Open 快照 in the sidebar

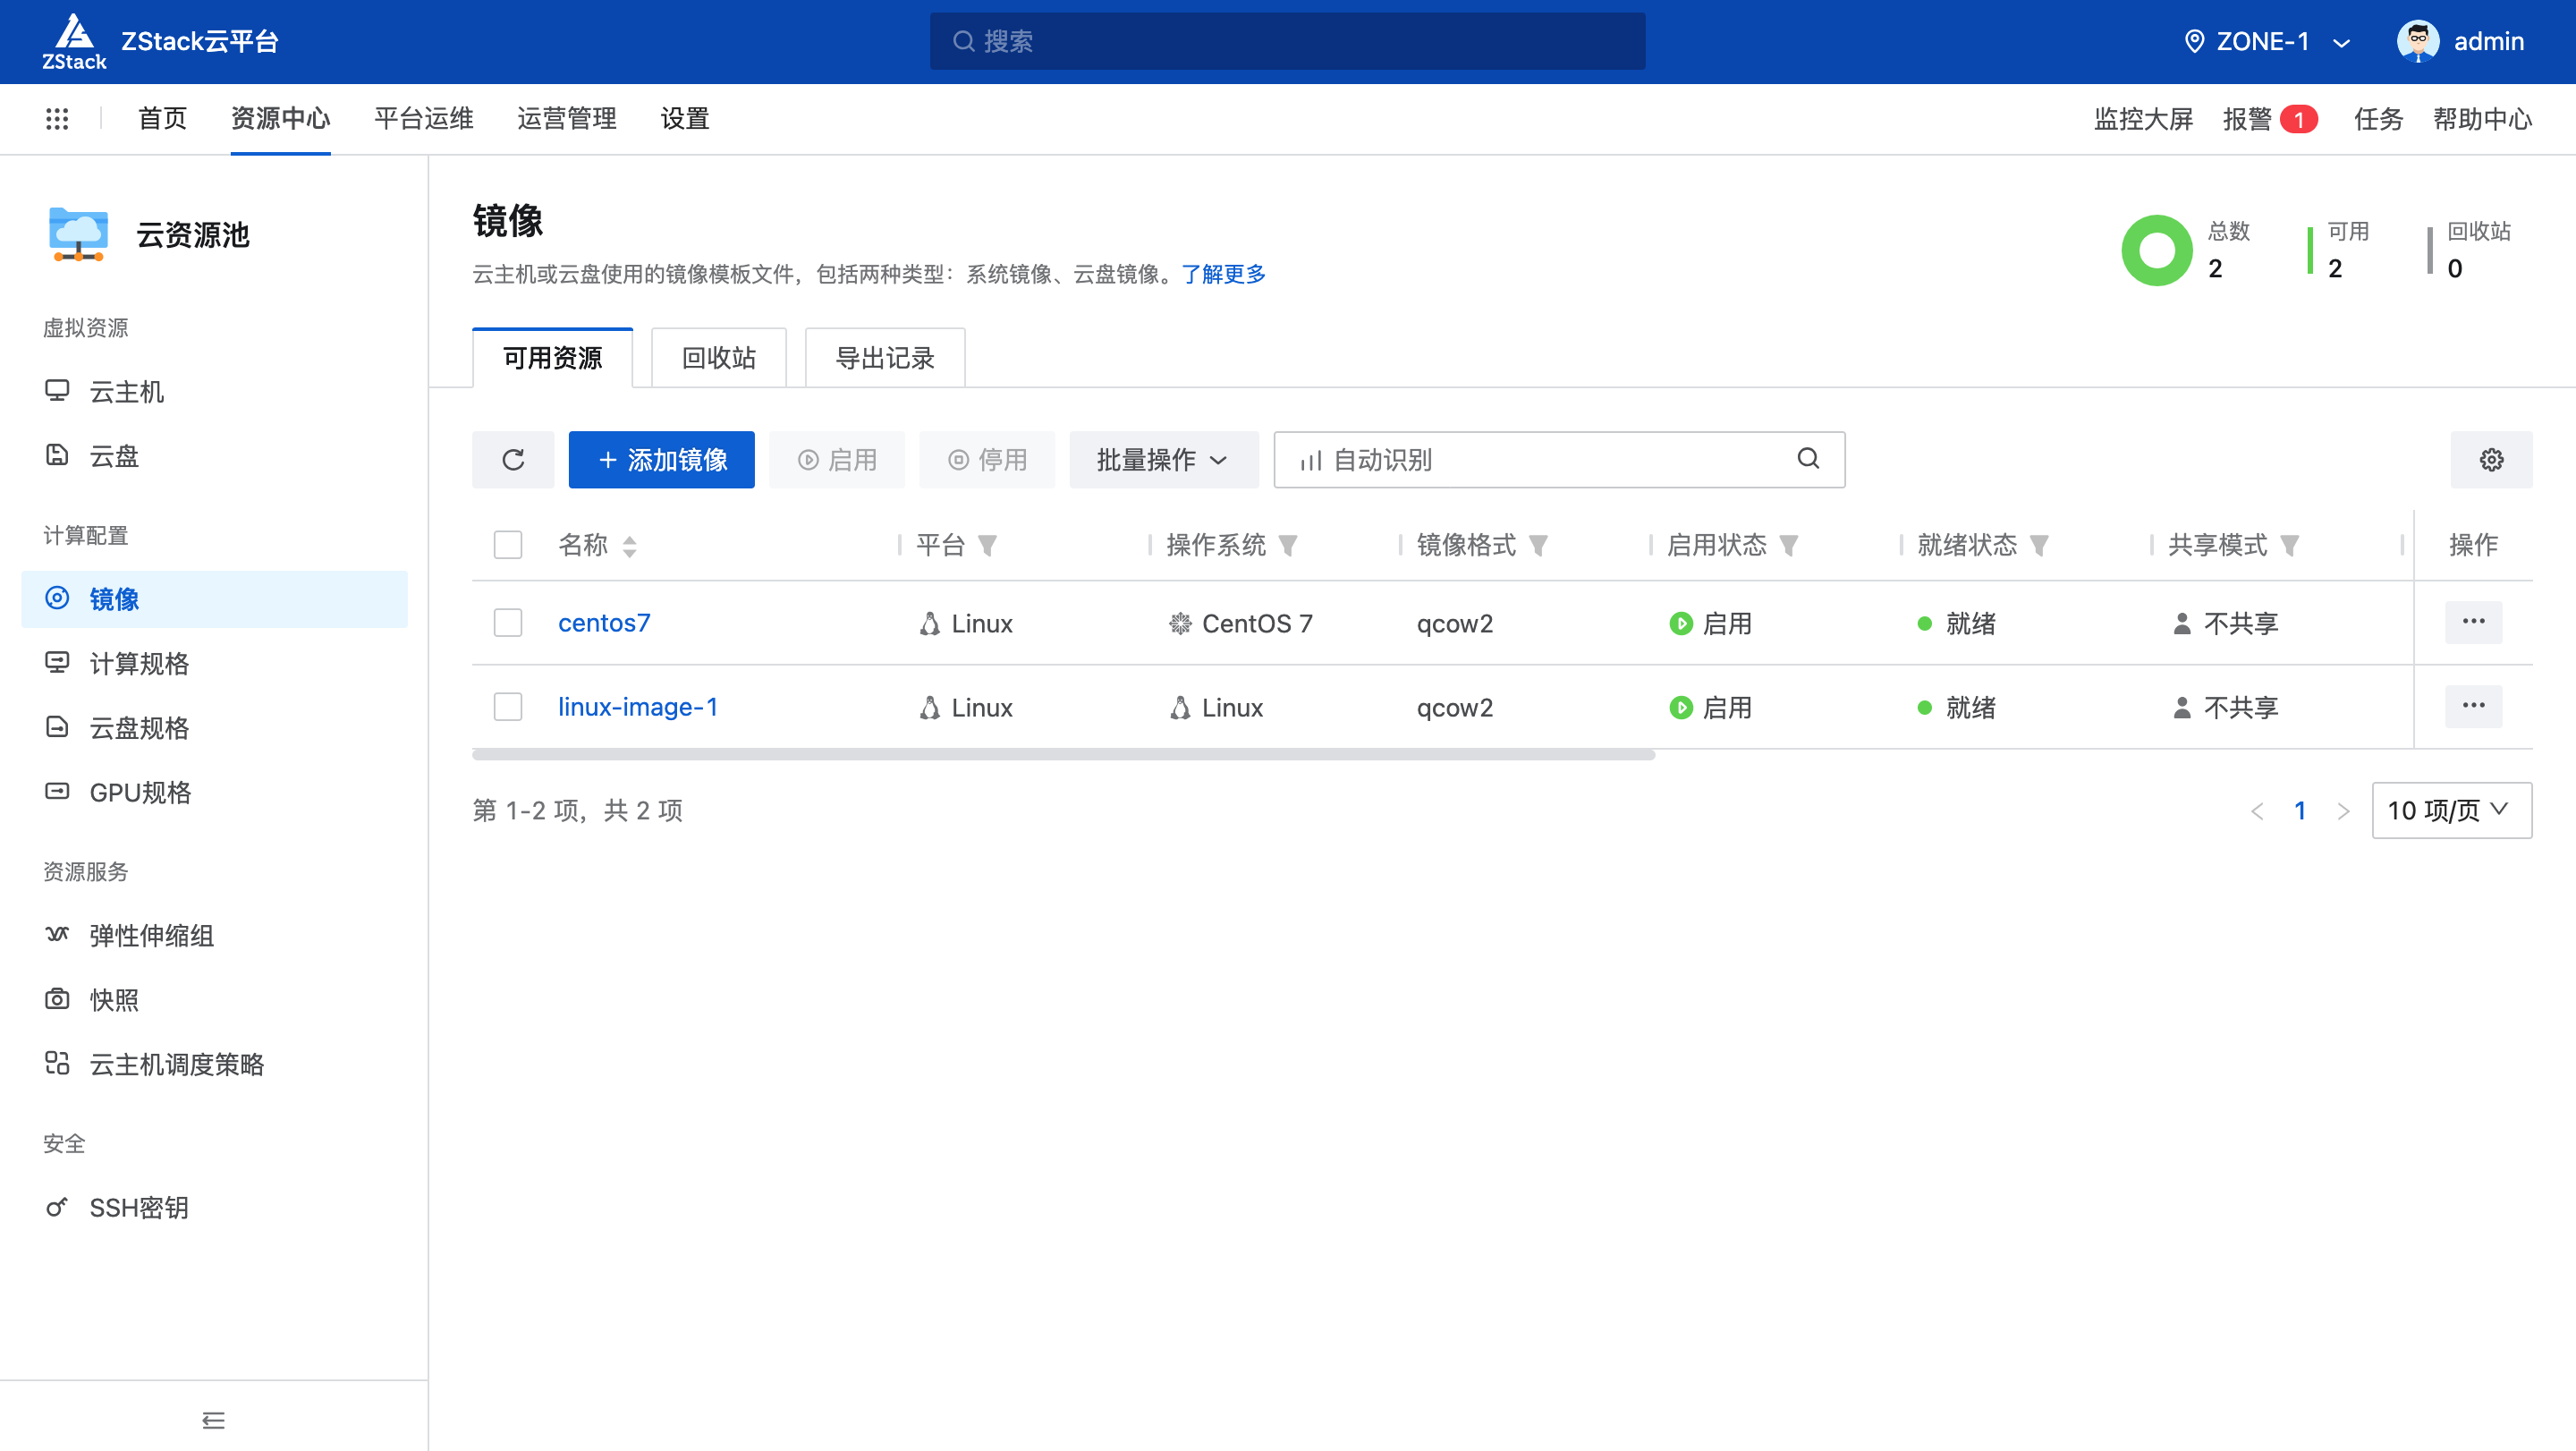[214, 1000]
